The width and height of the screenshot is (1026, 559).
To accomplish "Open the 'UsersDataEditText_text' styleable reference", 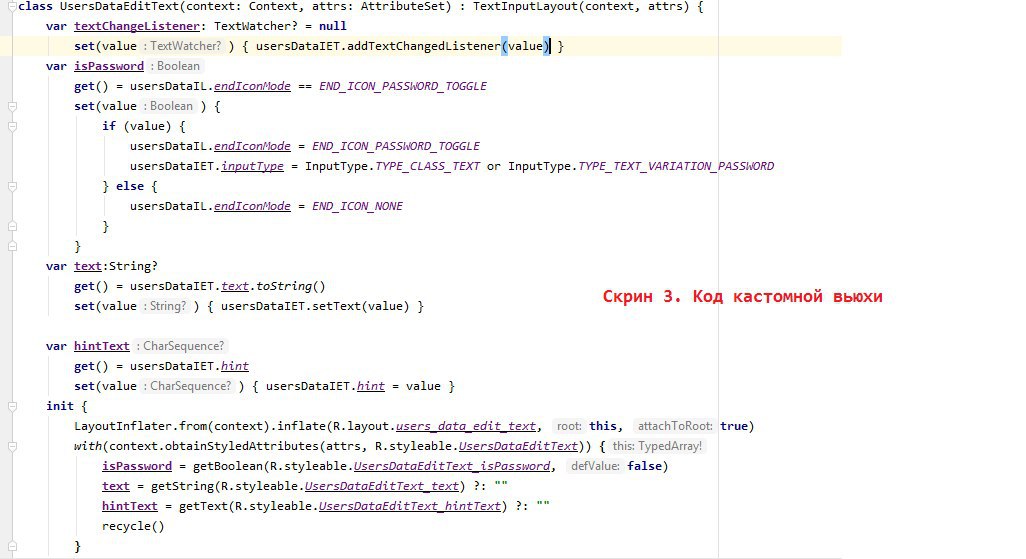I will coord(381,486).
